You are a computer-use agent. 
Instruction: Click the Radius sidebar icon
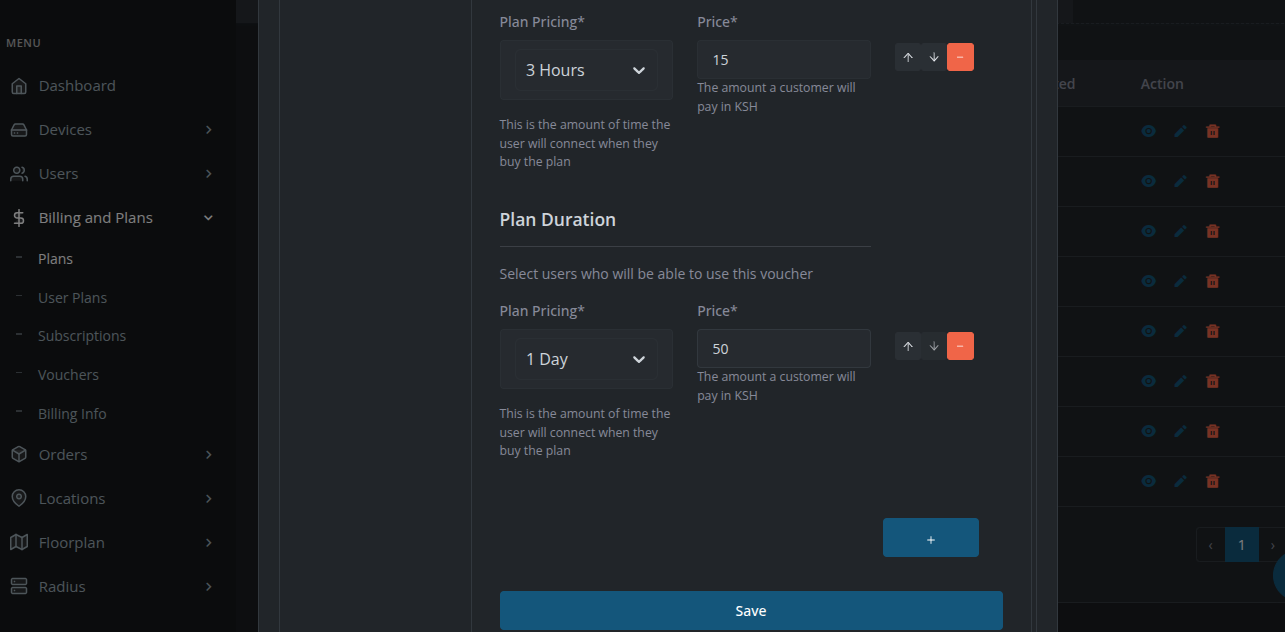(x=20, y=586)
